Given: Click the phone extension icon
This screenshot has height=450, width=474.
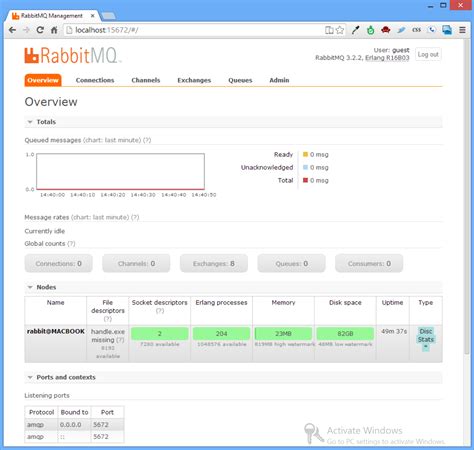Looking at the screenshot, I should [x=432, y=30].
